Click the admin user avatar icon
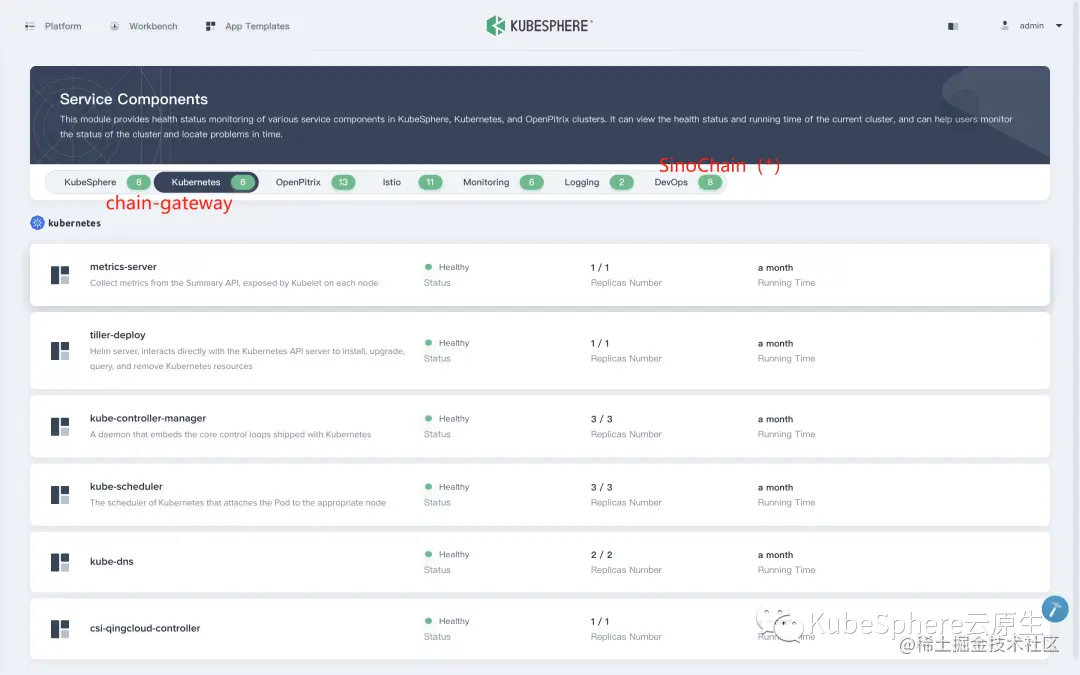This screenshot has height=675, width=1080. pyautogui.click(x=1004, y=25)
